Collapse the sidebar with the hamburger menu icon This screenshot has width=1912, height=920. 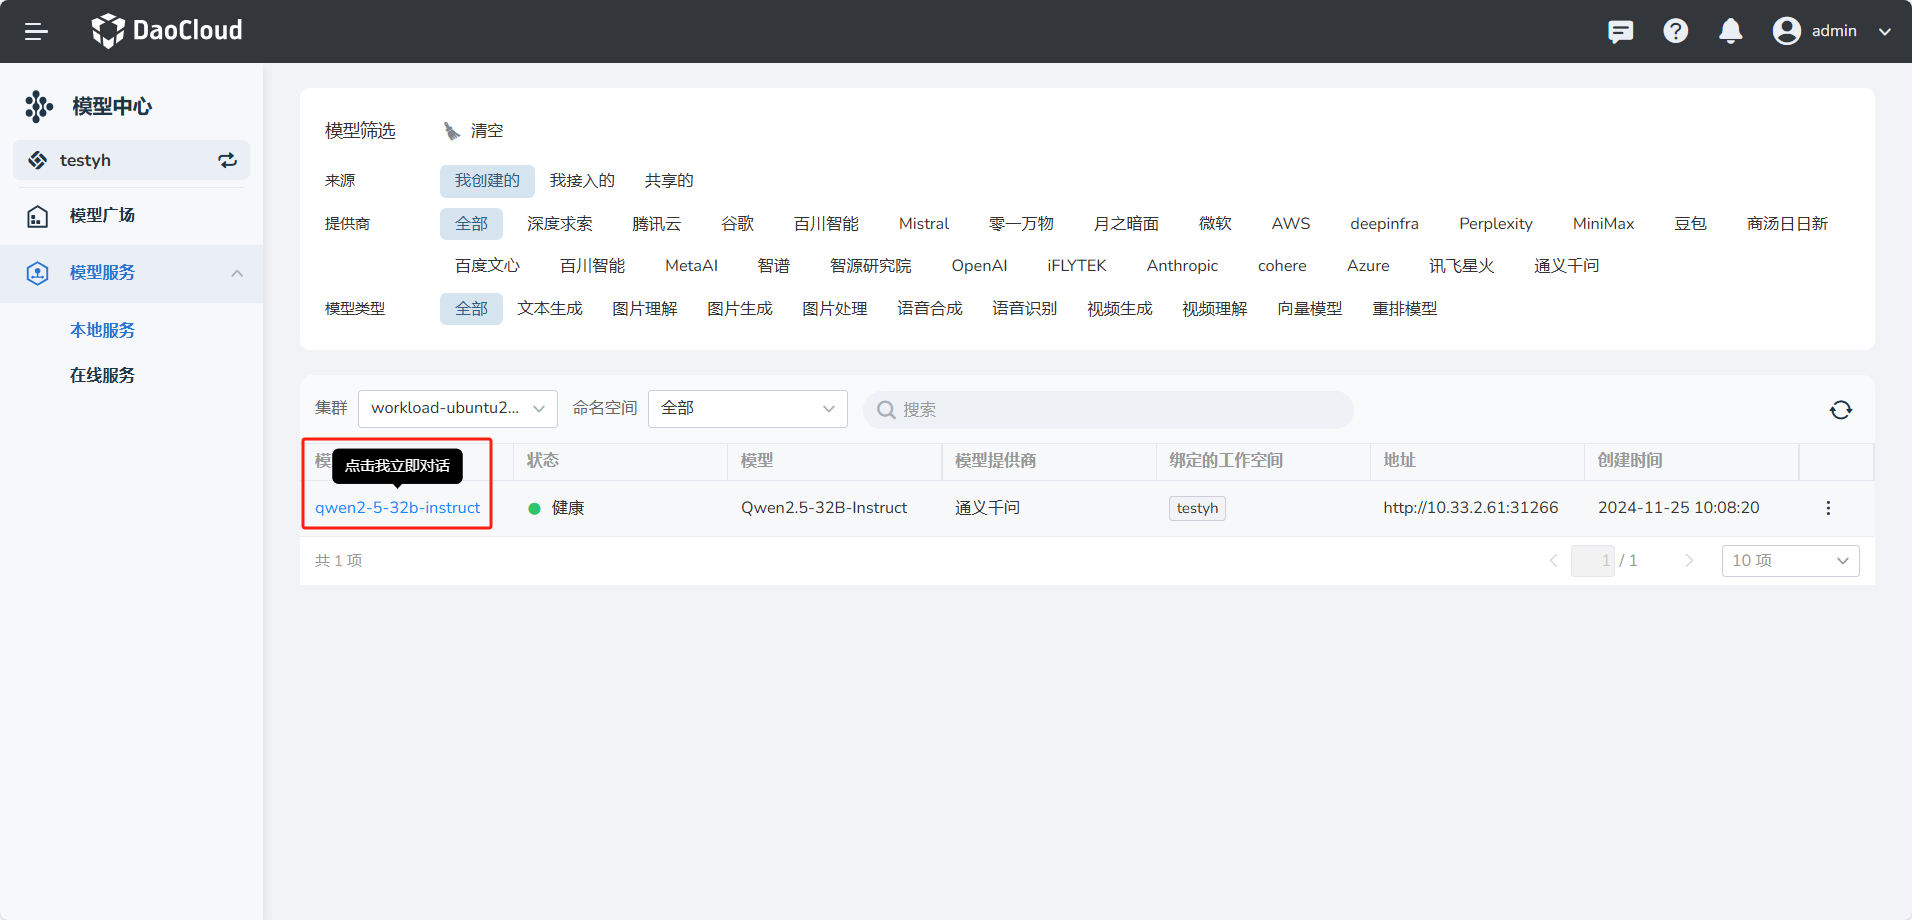[x=36, y=31]
